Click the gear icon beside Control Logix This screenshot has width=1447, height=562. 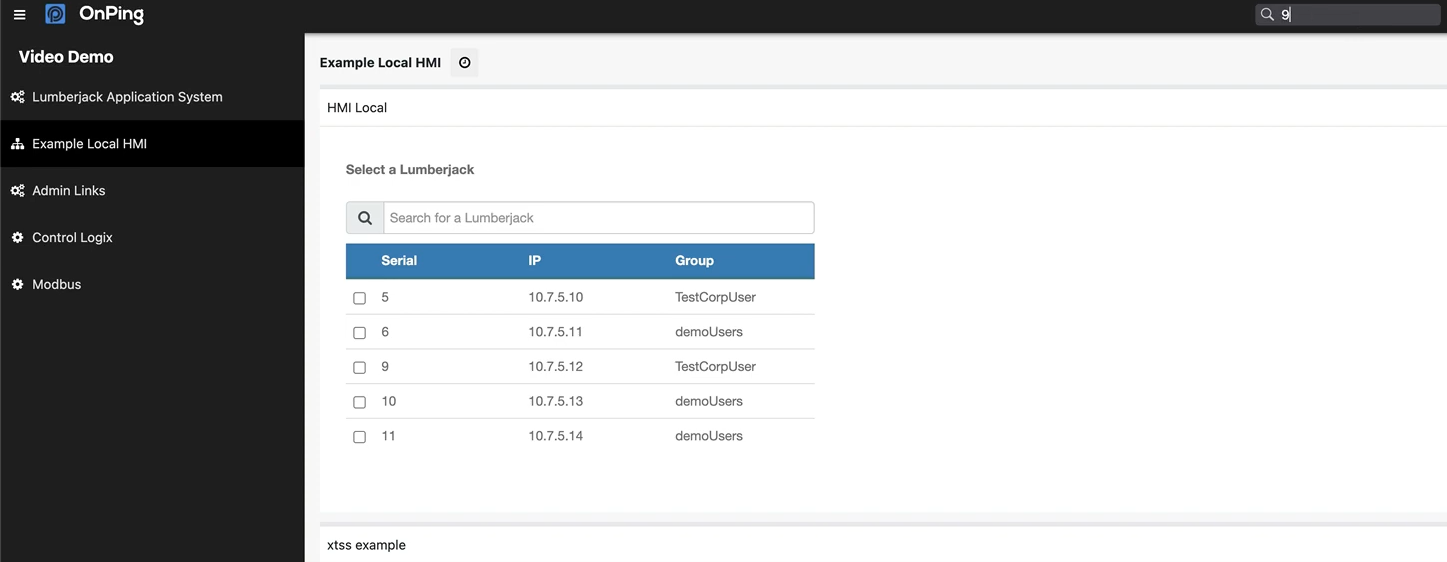coord(17,237)
